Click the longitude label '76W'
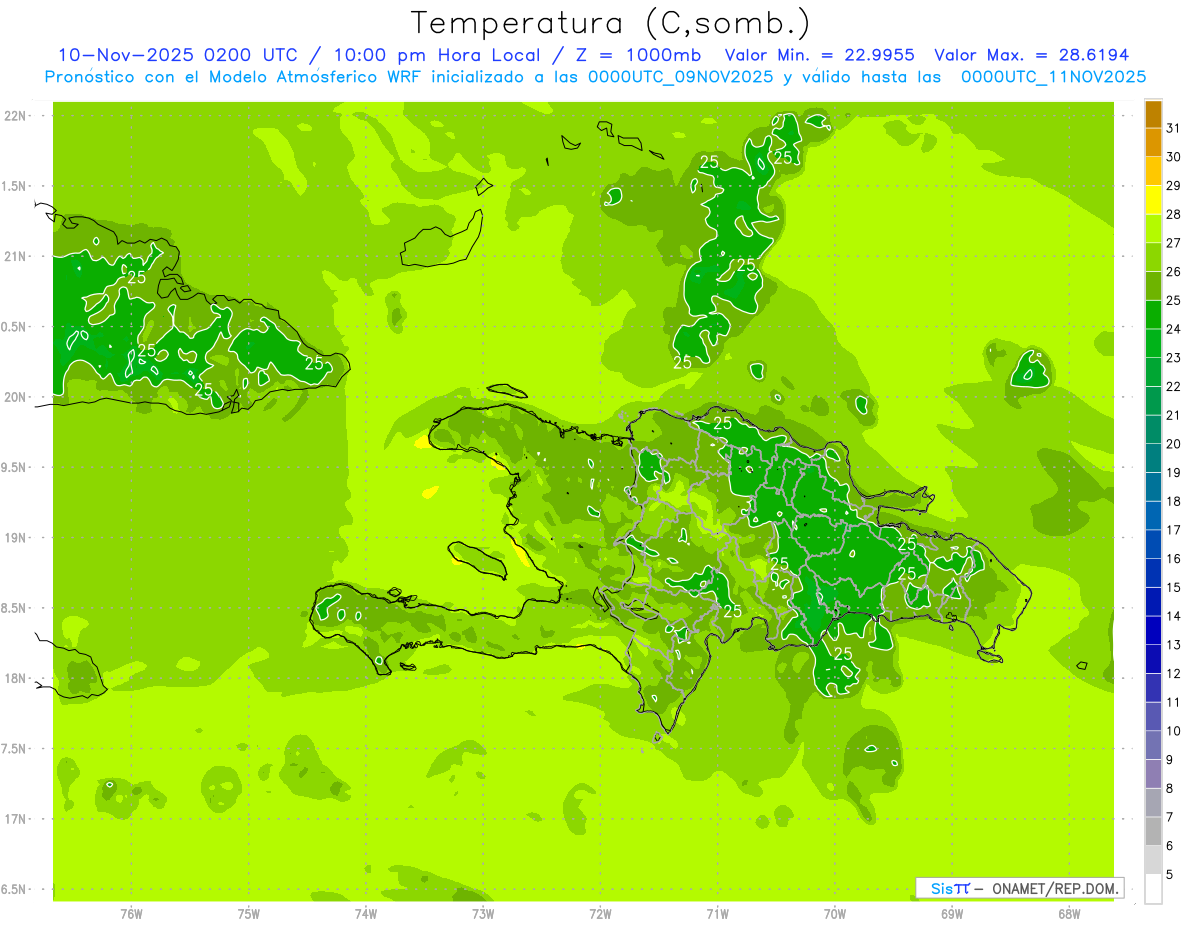This screenshot has height=927, width=1200. (131, 913)
